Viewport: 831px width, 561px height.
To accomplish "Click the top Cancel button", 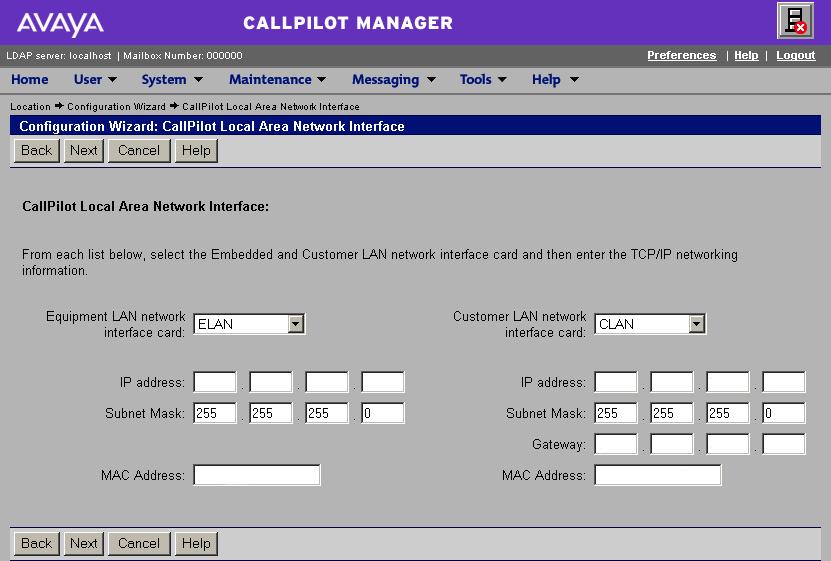I will point(139,150).
